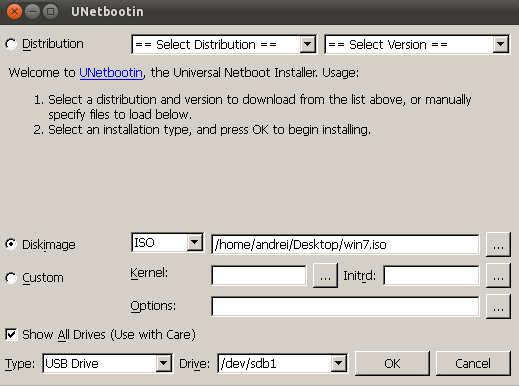Browse for Options file button
The width and height of the screenshot is (519, 386).
tap(498, 306)
